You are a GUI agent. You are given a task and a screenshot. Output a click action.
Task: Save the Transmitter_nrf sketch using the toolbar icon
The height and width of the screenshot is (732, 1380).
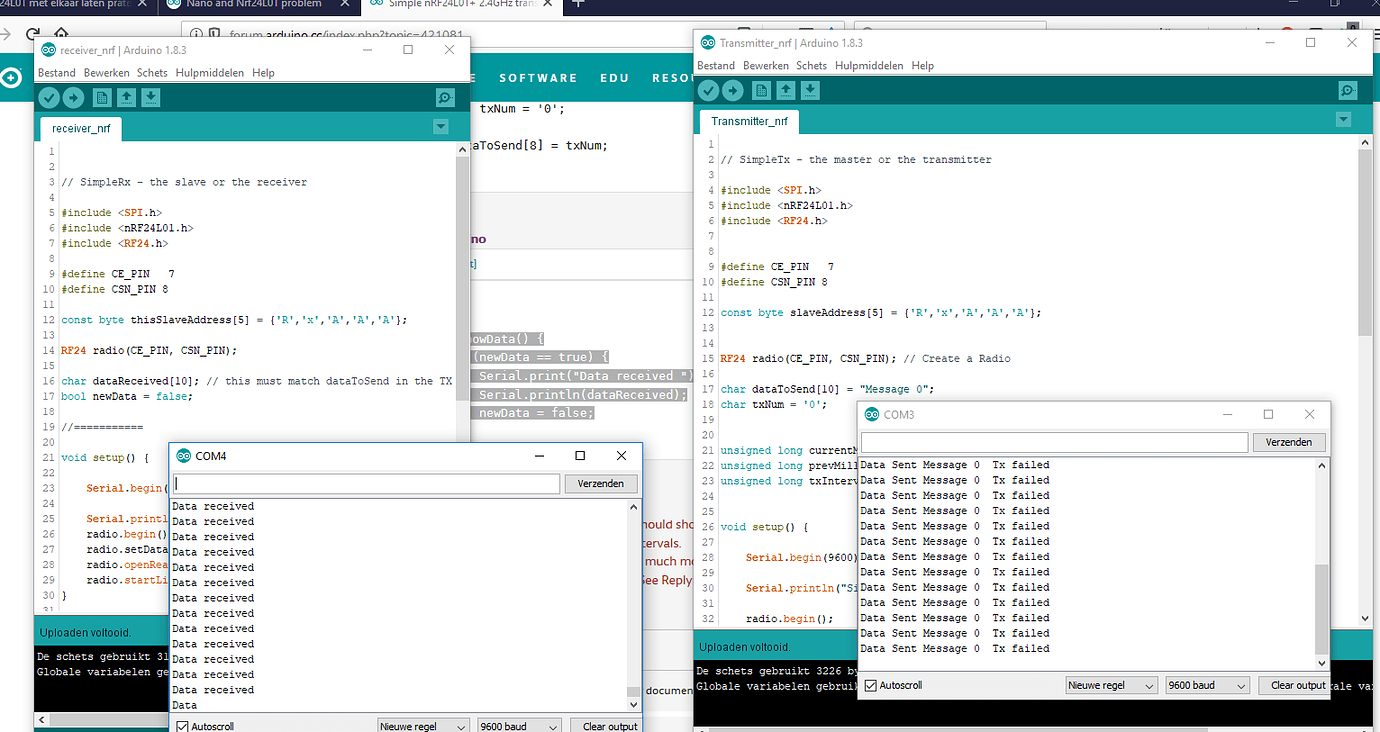click(x=812, y=90)
